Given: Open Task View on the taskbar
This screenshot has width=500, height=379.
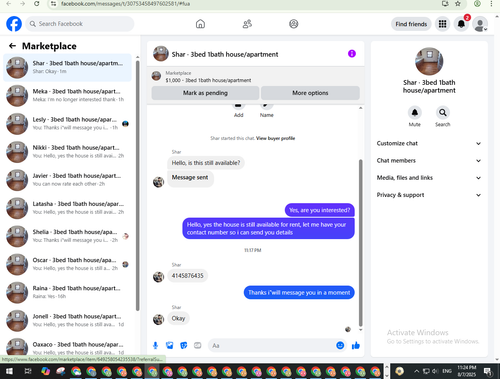Looking at the screenshot, I should click(28, 371).
